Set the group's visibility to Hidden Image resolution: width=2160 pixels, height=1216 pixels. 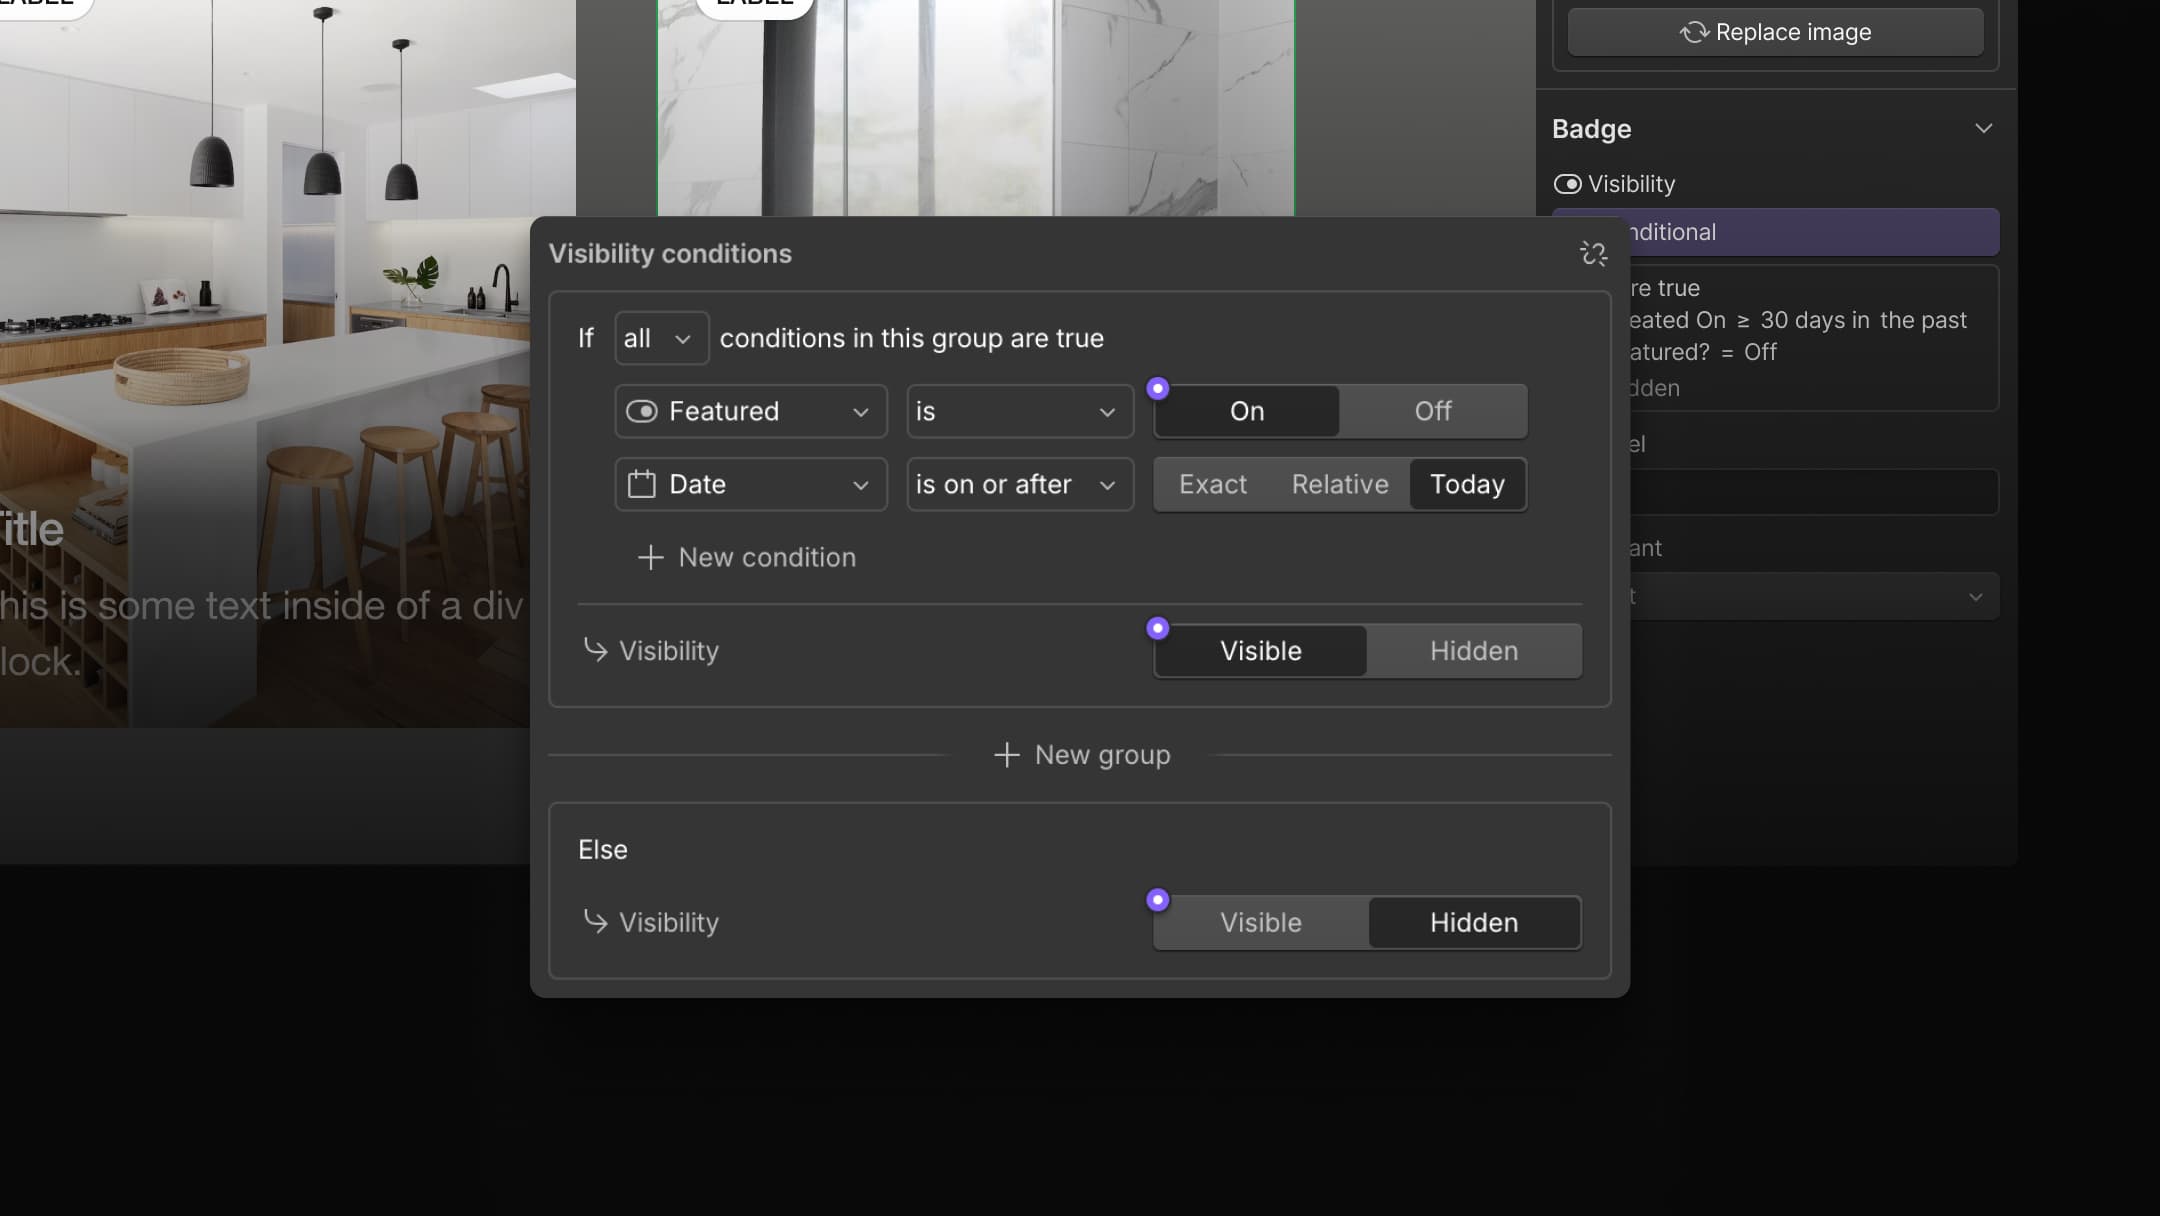pos(1473,651)
